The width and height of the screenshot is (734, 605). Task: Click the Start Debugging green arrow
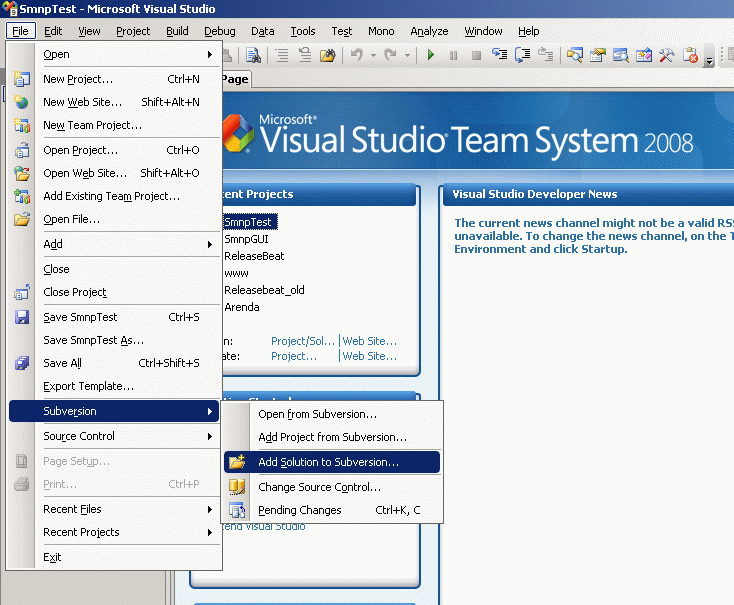431,55
